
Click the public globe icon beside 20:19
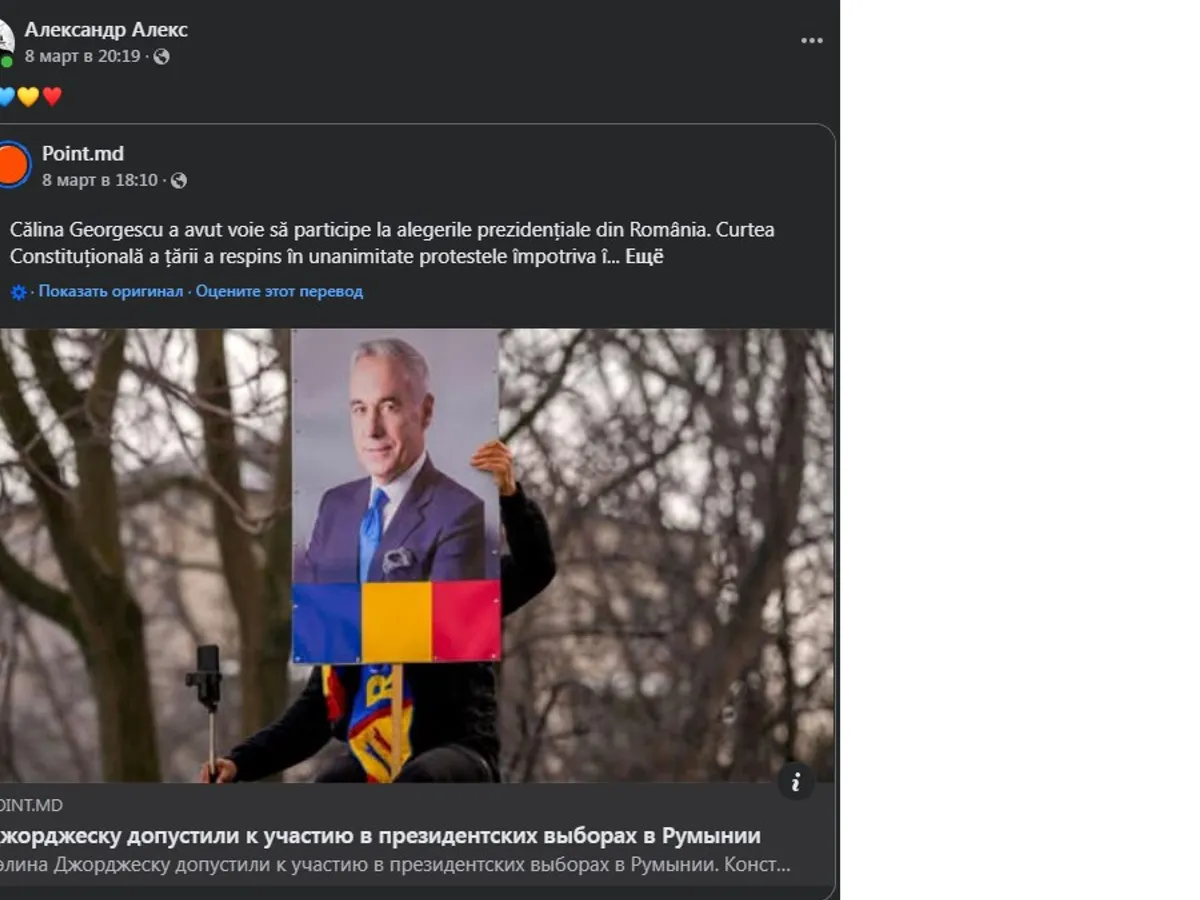tap(161, 57)
